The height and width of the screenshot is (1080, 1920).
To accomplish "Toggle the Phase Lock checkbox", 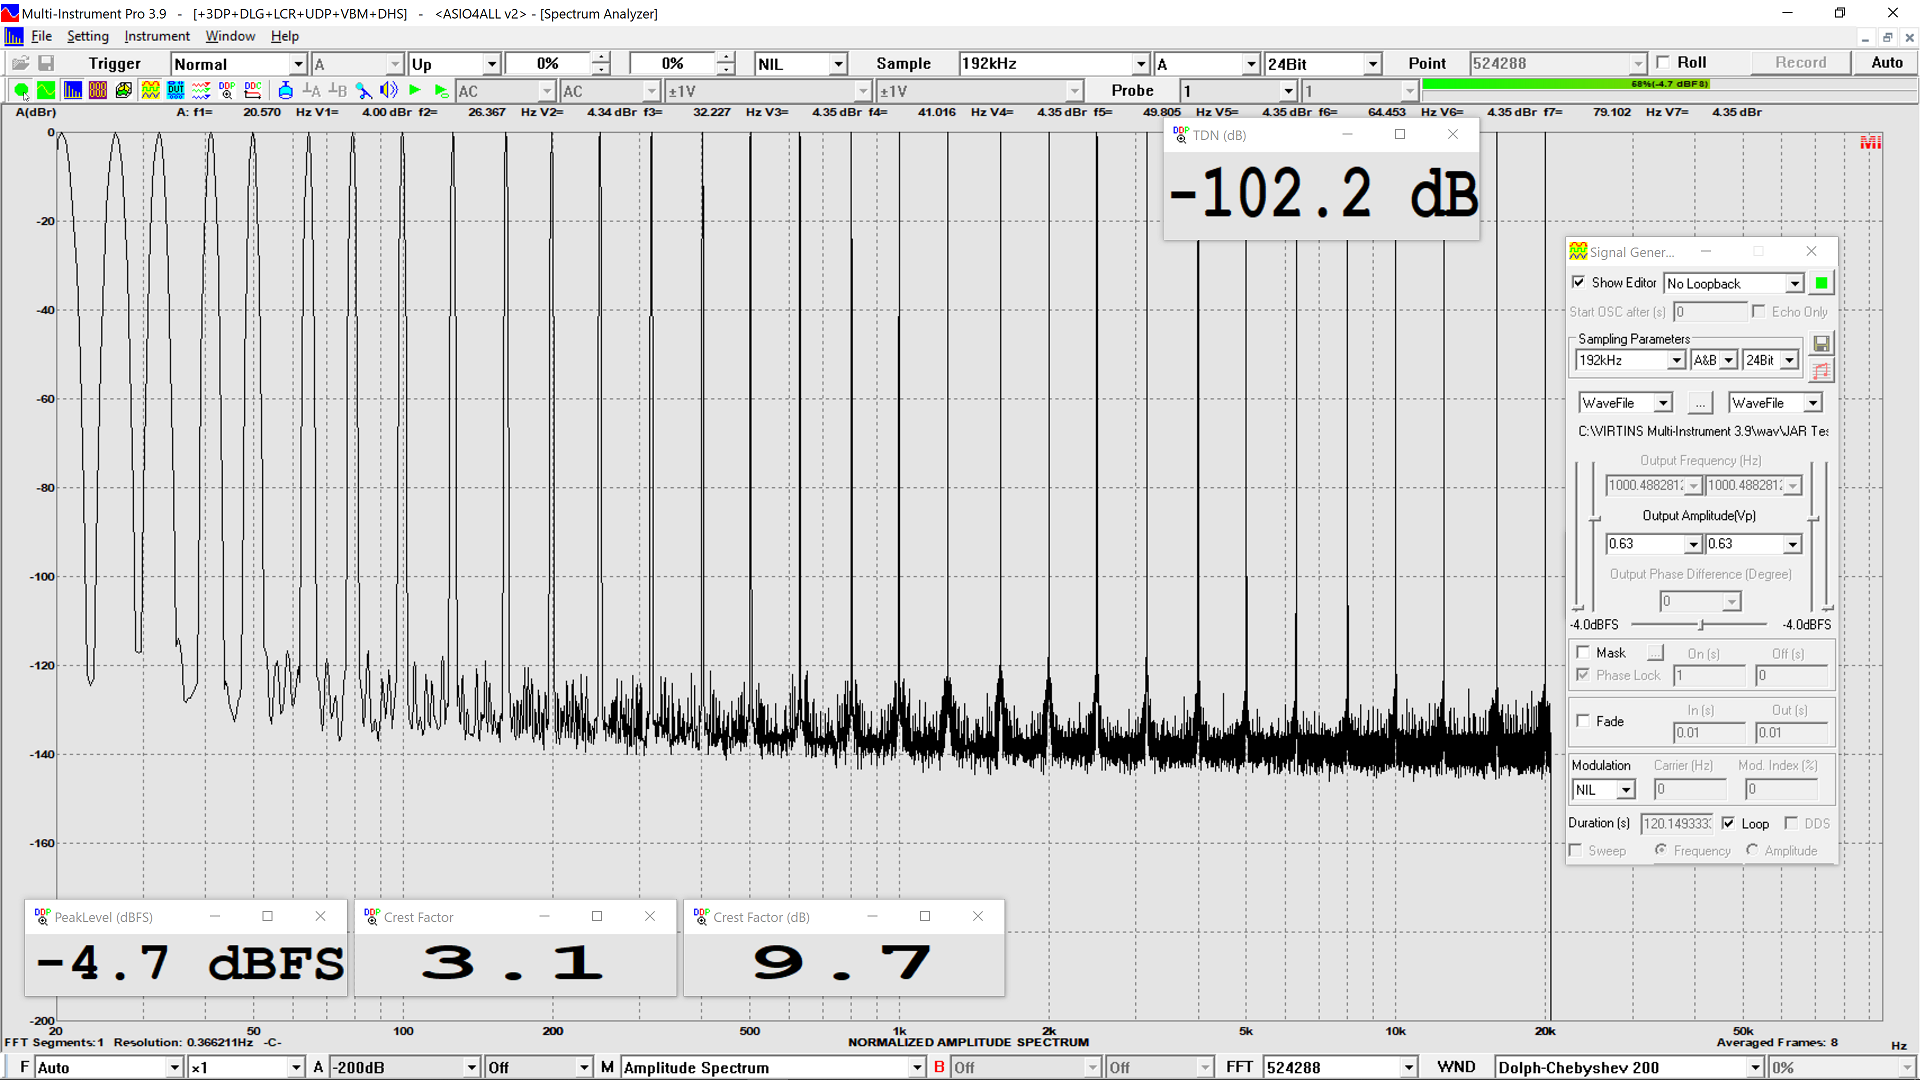I will pyautogui.click(x=1583, y=675).
